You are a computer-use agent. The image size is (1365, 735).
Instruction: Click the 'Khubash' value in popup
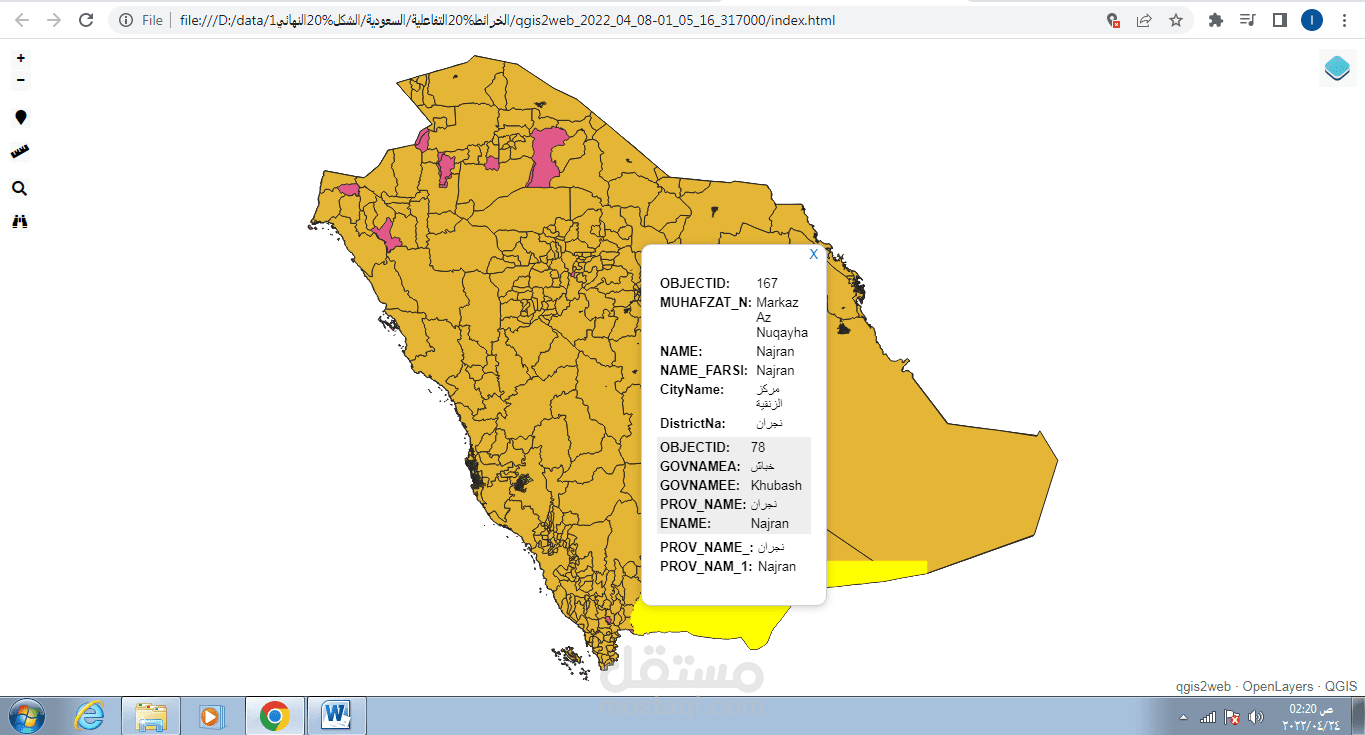point(776,485)
